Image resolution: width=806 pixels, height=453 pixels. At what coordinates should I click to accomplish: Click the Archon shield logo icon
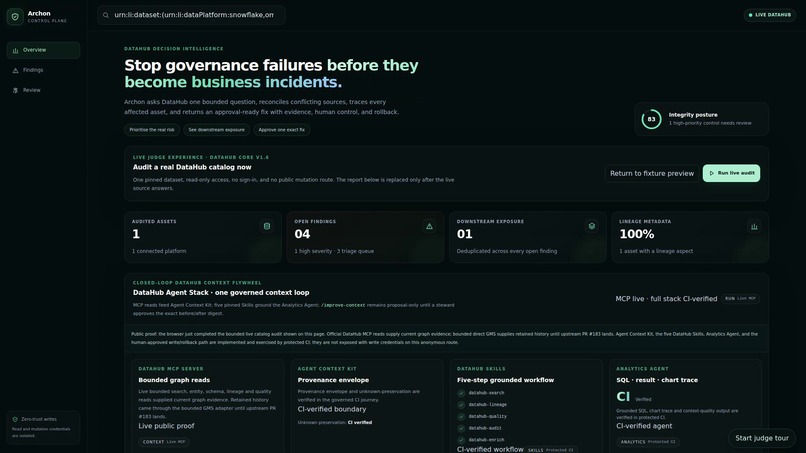coord(15,16)
